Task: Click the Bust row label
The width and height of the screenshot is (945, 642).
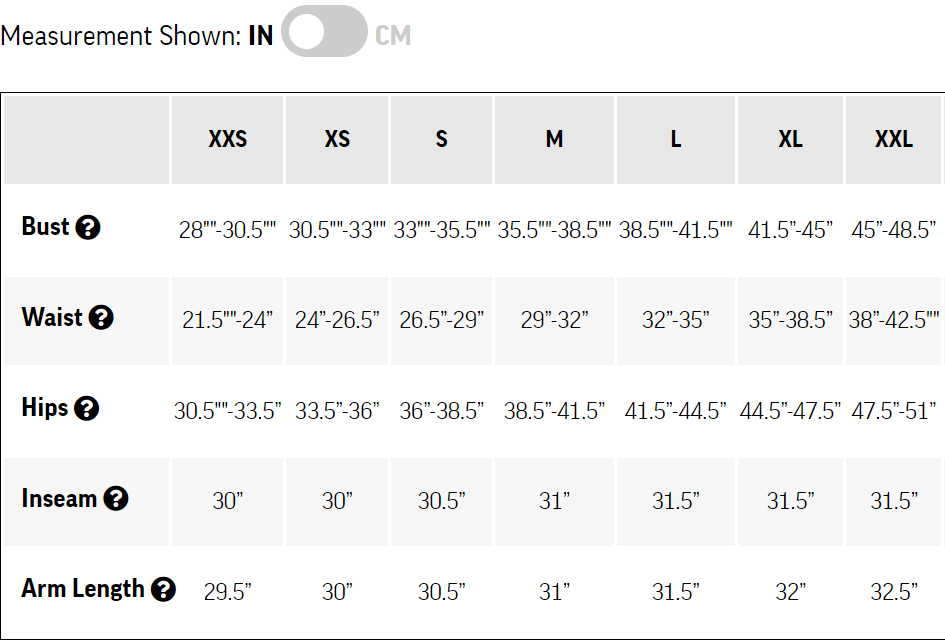Action: click(x=45, y=227)
